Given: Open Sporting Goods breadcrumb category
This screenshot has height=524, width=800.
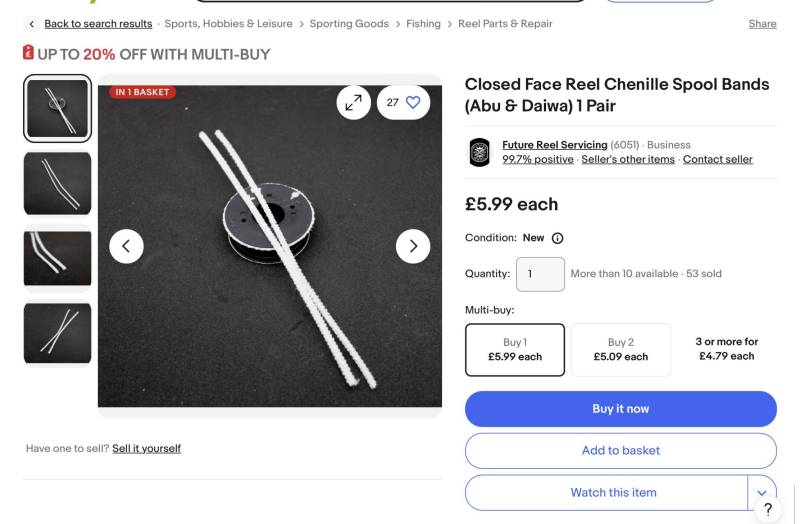Looking at the screenshot, I should 349,24.
